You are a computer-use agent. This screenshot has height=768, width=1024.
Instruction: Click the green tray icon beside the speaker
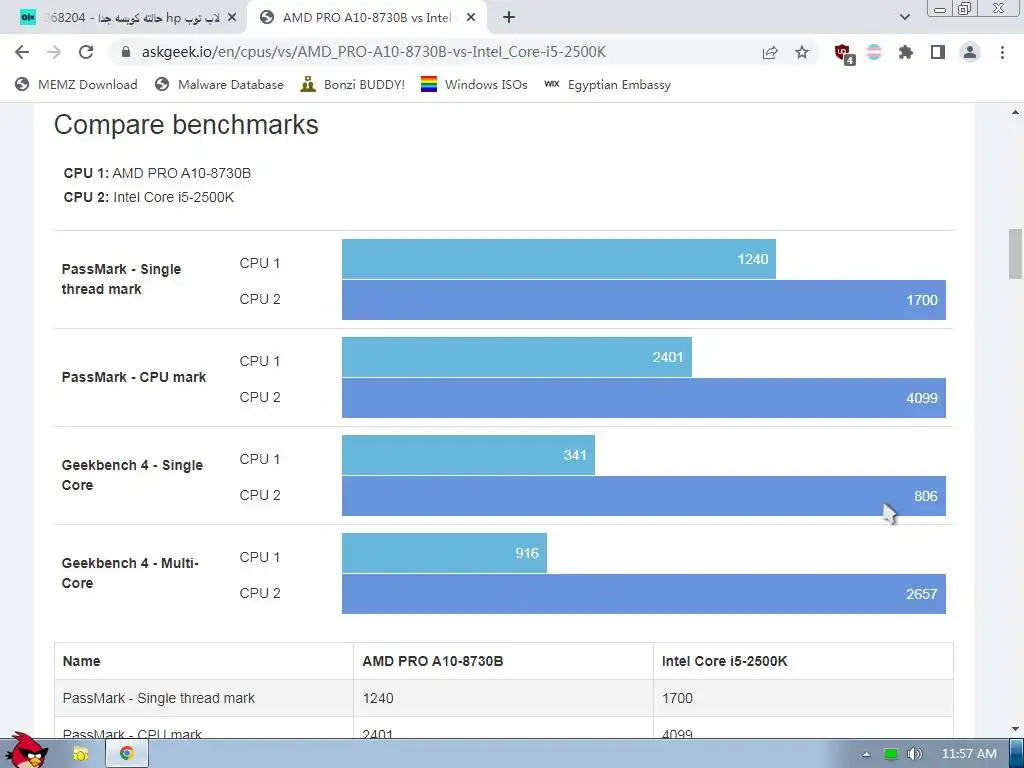click(x=891, y=754)
